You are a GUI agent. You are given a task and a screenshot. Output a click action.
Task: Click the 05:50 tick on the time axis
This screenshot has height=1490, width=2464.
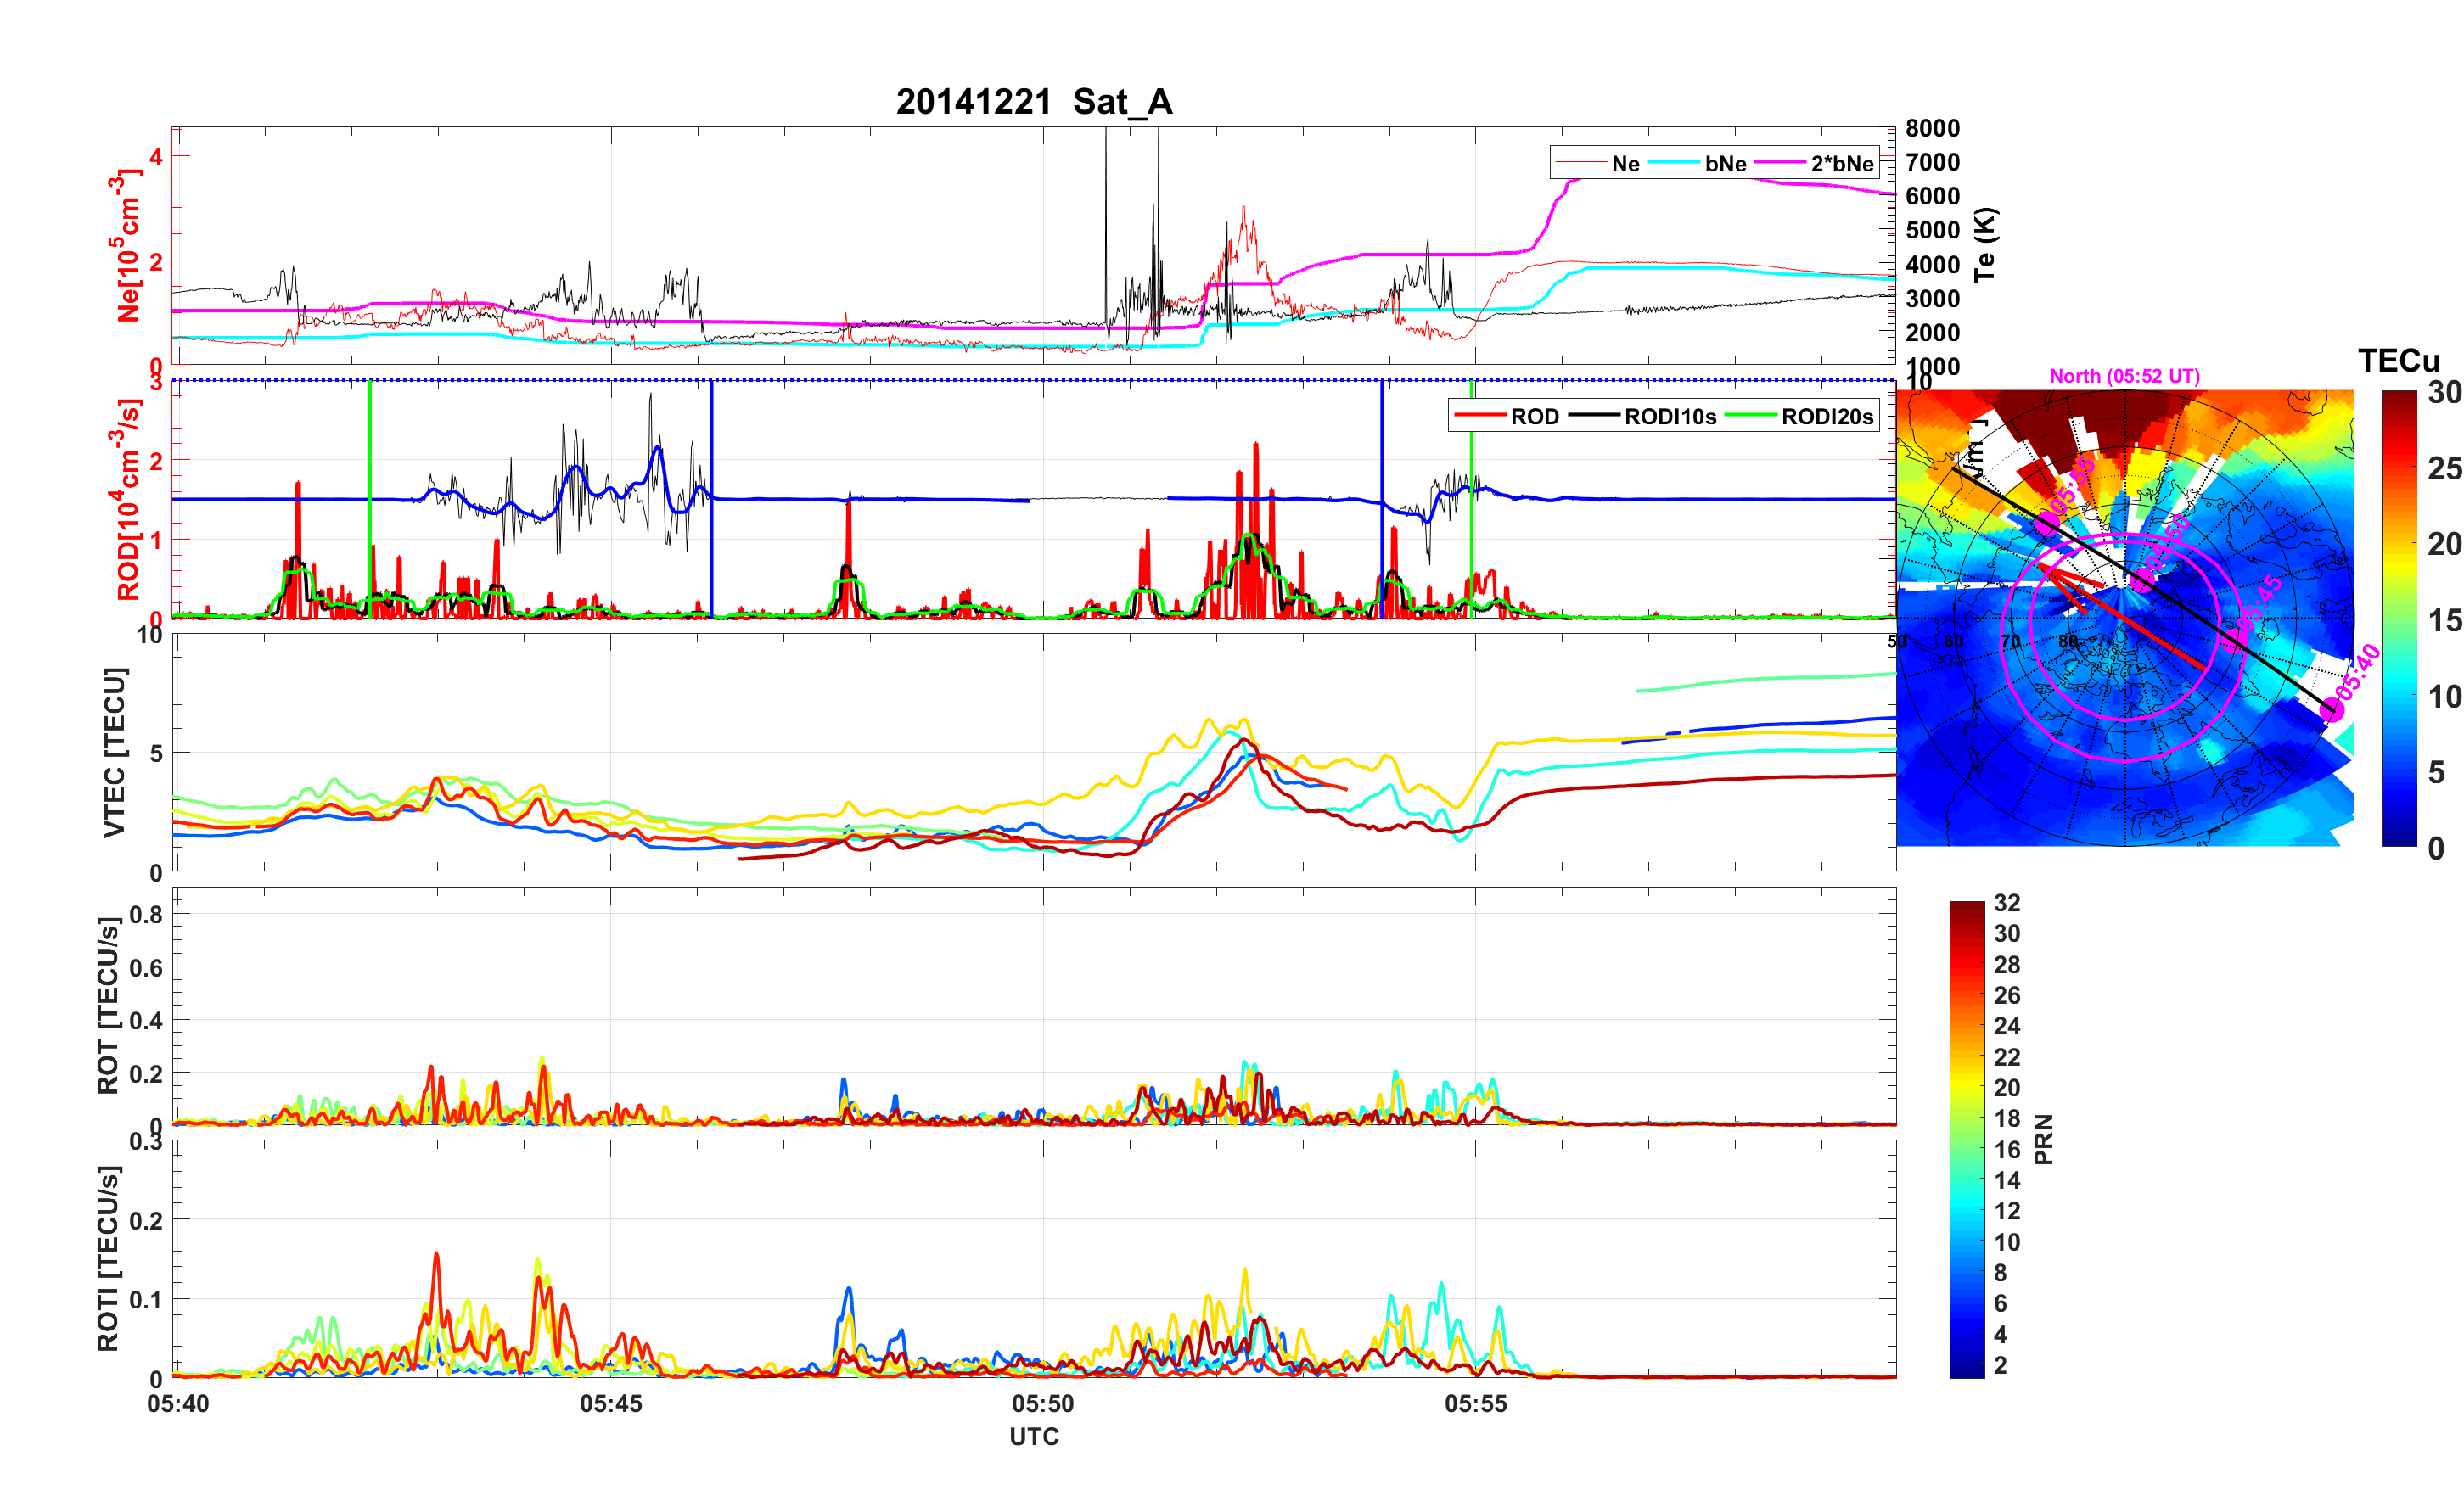pos(1042,1404)
